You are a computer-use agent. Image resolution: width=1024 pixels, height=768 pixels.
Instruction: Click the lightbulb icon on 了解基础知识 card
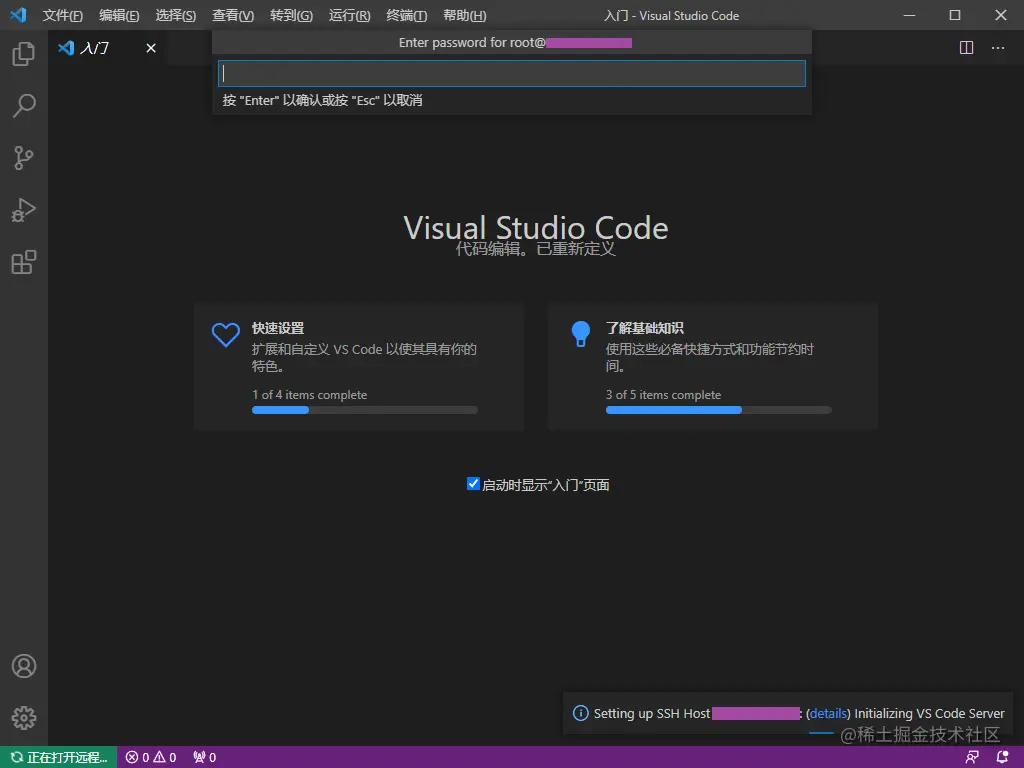(581, 334)
